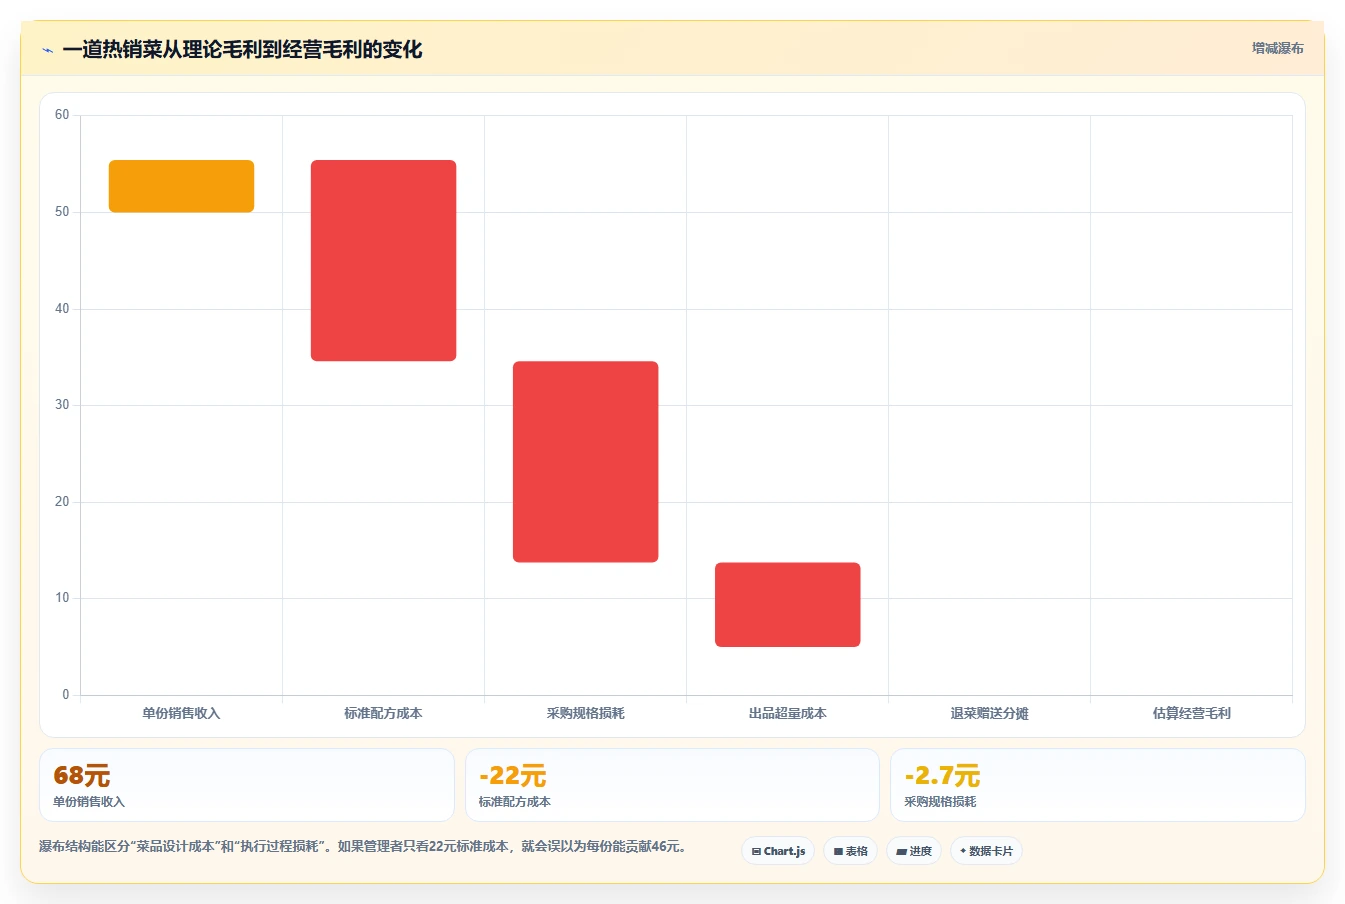
Task: Click the y-axis value 40
Action: coord(62,309)
